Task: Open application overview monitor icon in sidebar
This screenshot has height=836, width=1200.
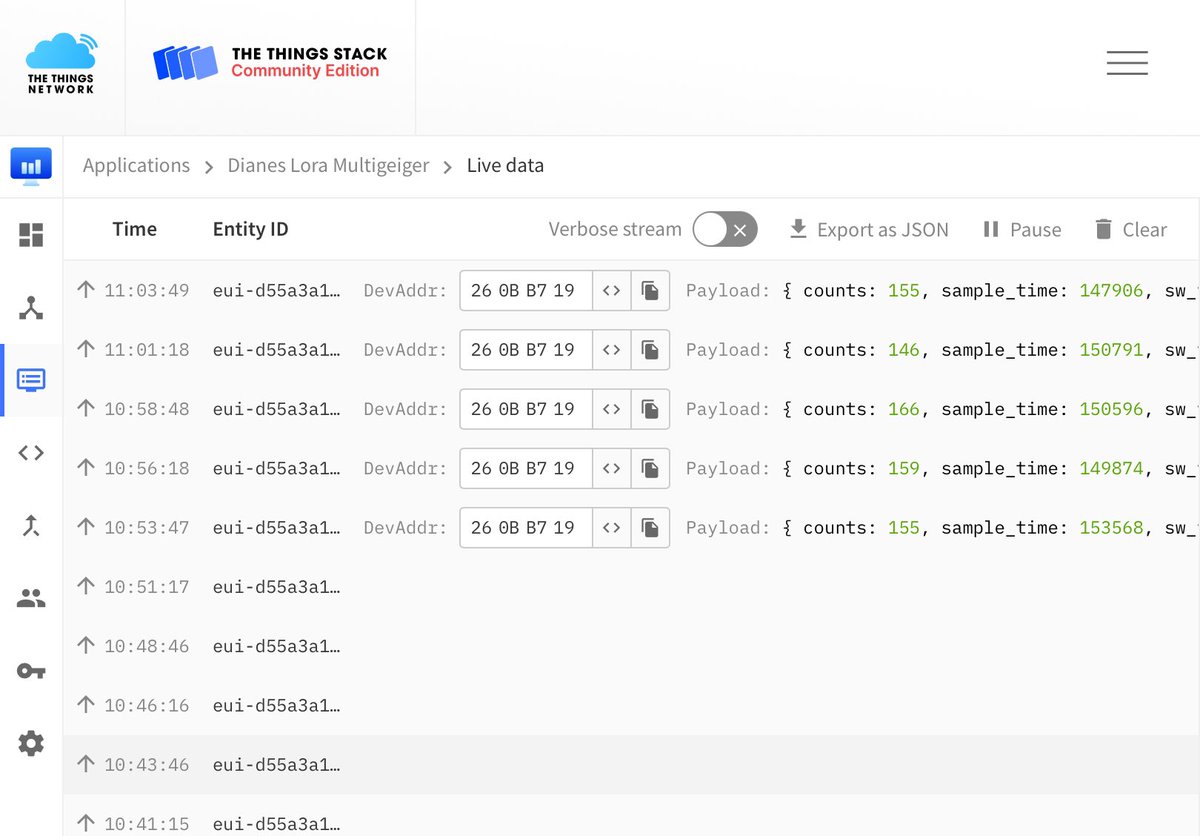Action: coord(31,166)
